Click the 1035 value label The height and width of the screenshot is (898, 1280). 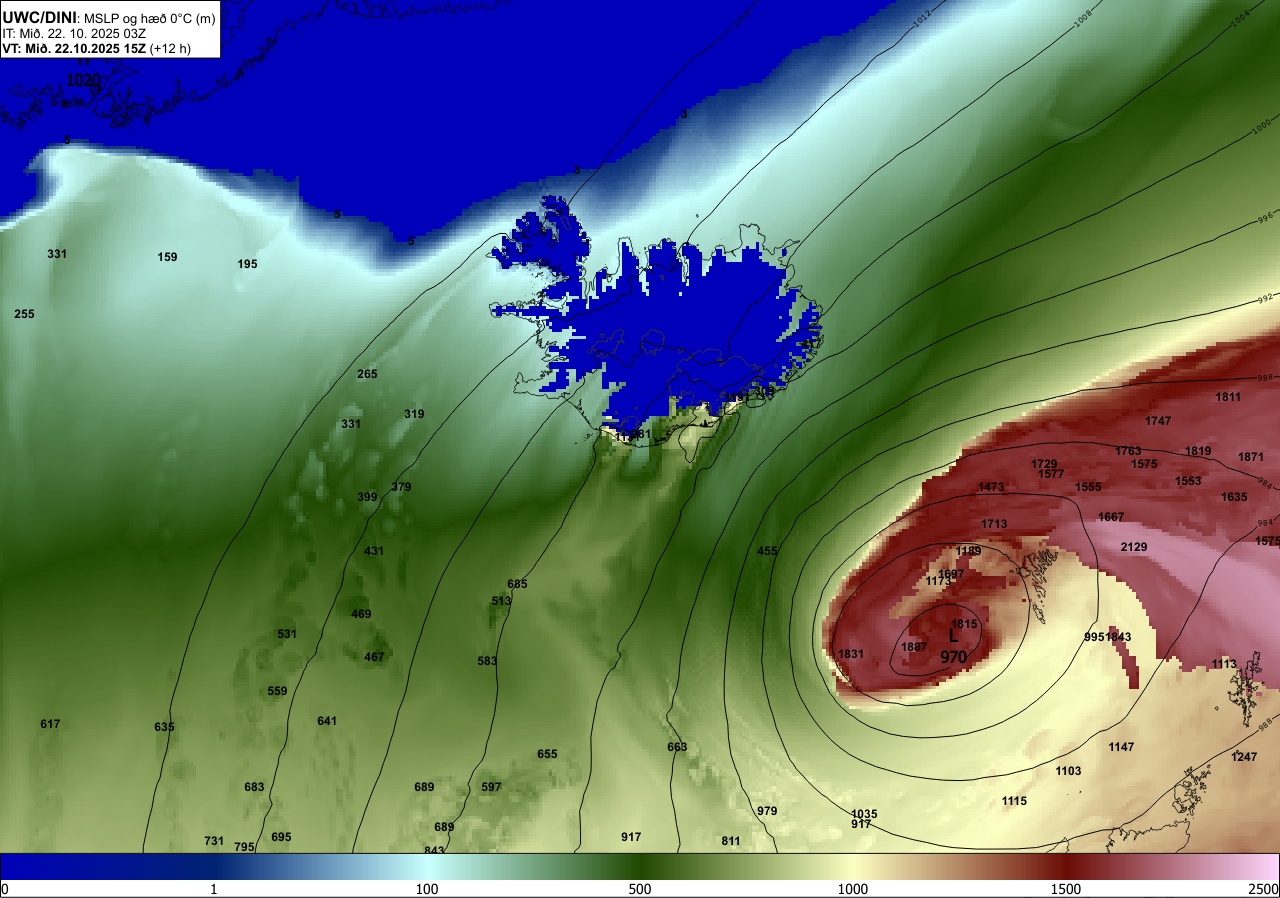(x=864, y=814)
